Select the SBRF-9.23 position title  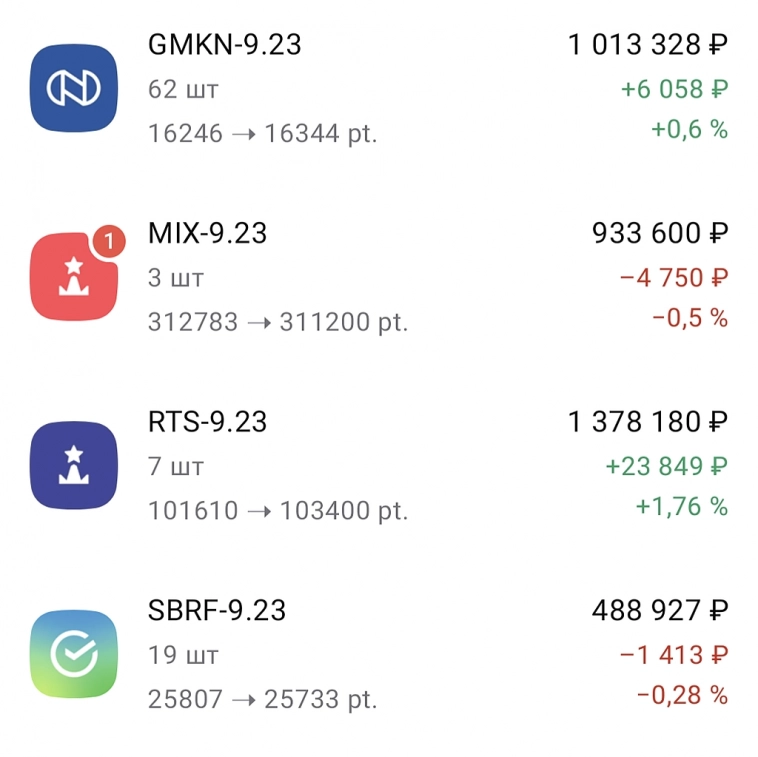coord(216,610)
